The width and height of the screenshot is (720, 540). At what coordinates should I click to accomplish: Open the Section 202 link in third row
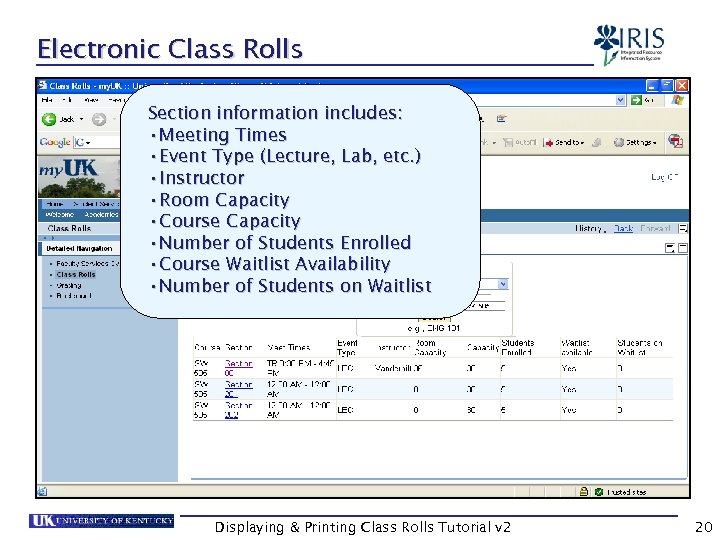click(x=238, y=410)
